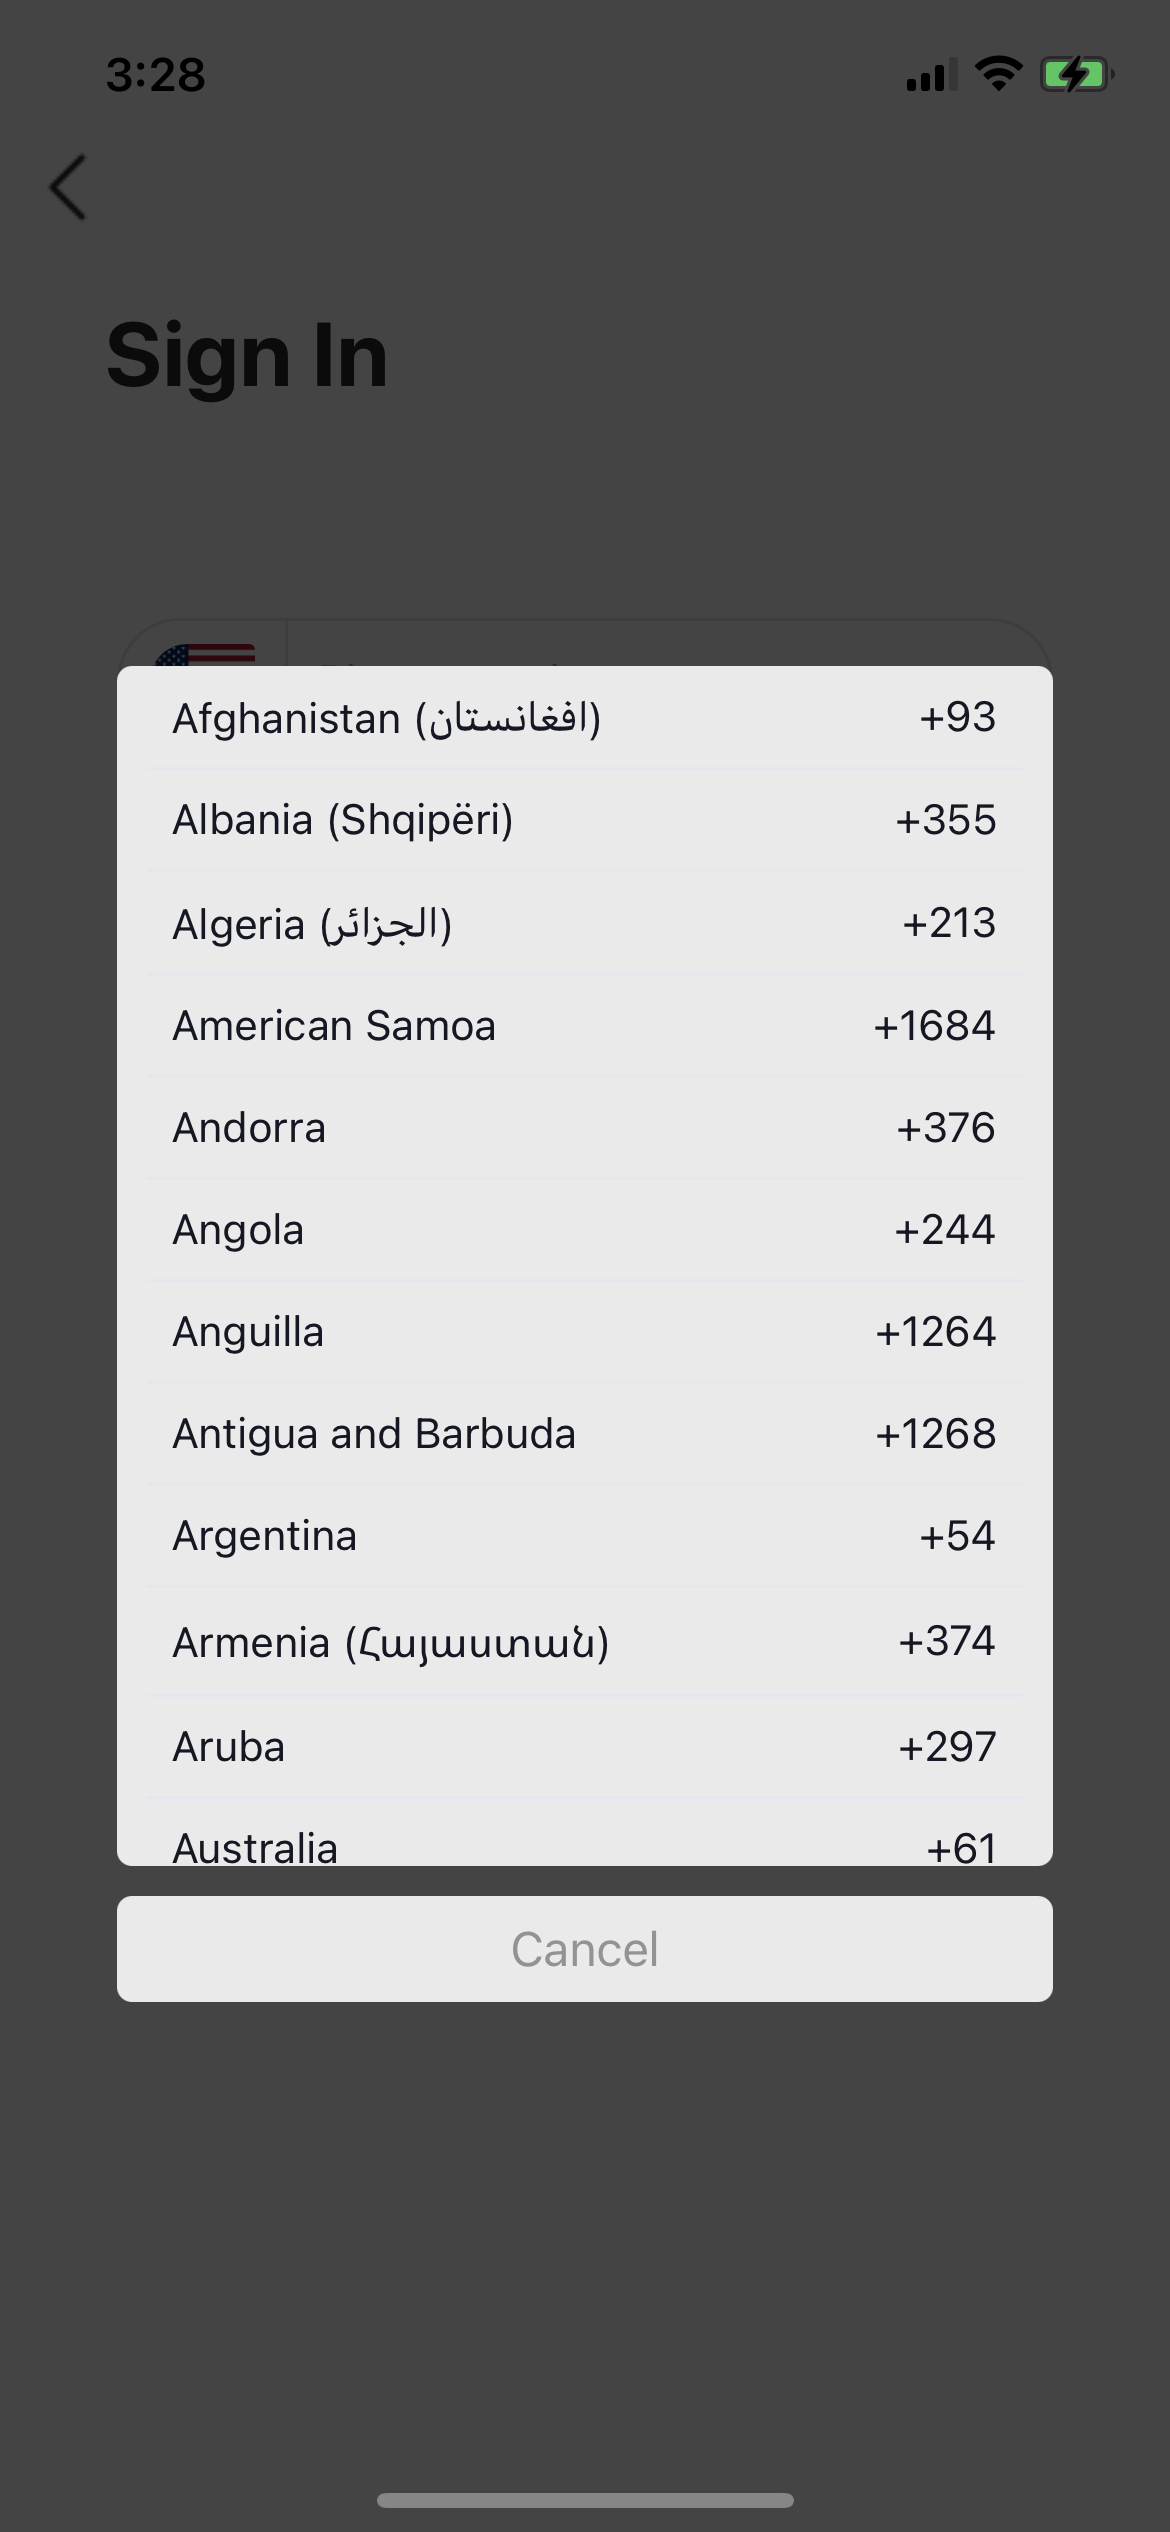Tap the US flag country selector
Screen dimensions: 1170x2532
pos(205,653)
